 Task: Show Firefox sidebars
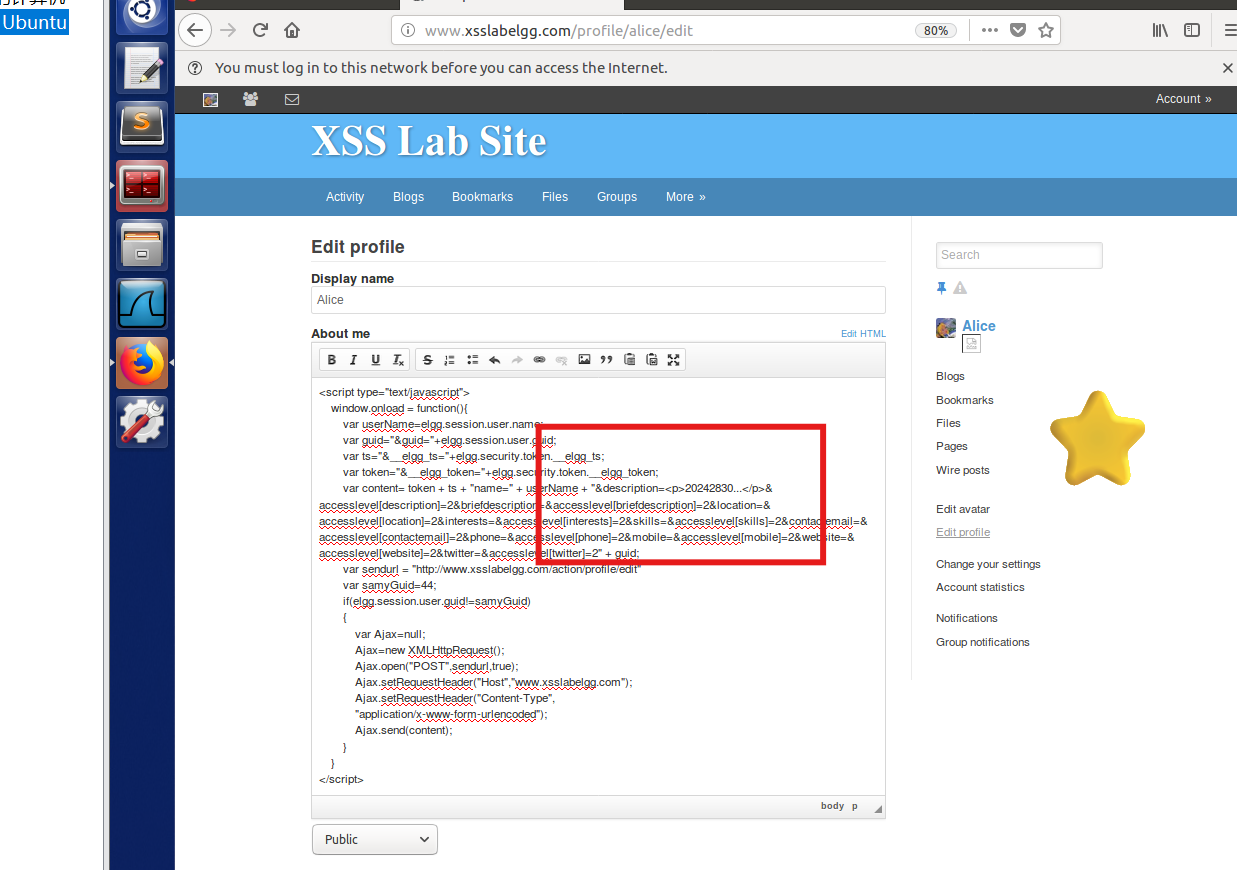(1192, 30)
